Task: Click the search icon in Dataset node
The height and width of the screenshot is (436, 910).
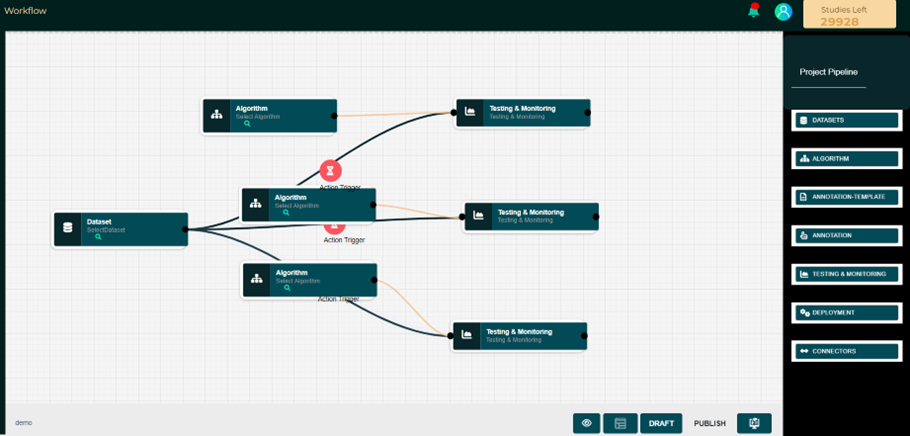Action: pos(98,237)
